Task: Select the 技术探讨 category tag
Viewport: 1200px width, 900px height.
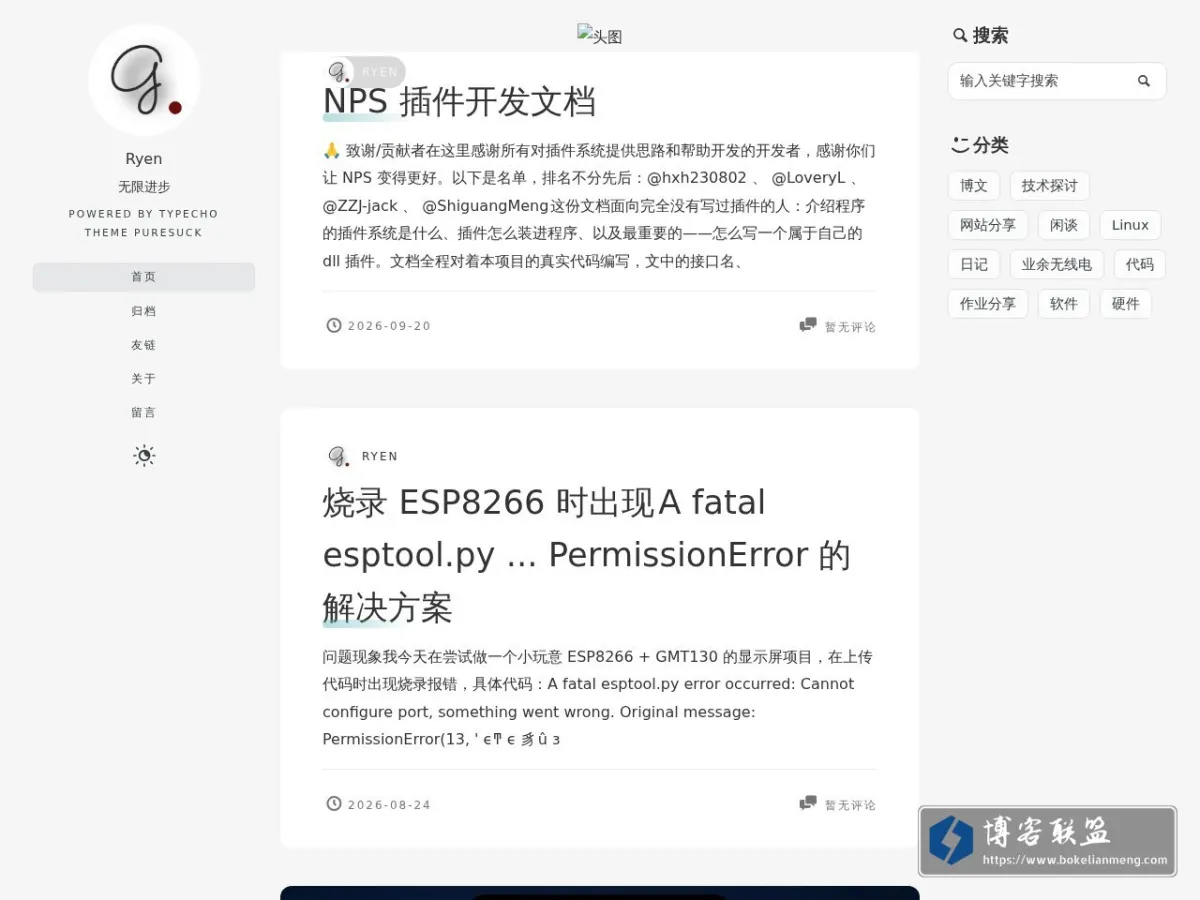Action: click(x=1050, y=186)
